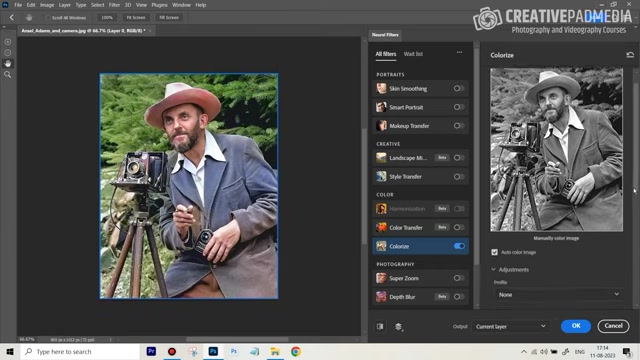This screenshot has width=640, height=360.
Task: Open the Layer menu
Action: (x=64, y=5)
